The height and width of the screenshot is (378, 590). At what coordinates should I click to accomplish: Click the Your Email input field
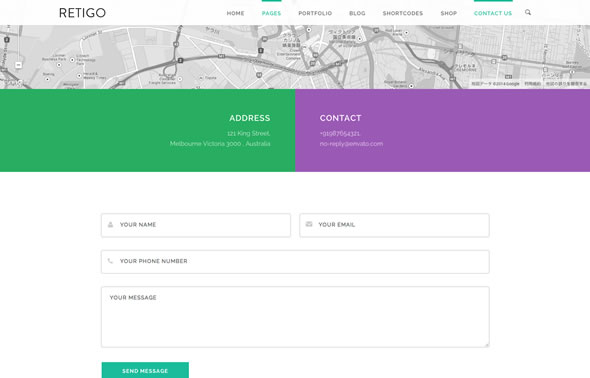pos(394,225)
